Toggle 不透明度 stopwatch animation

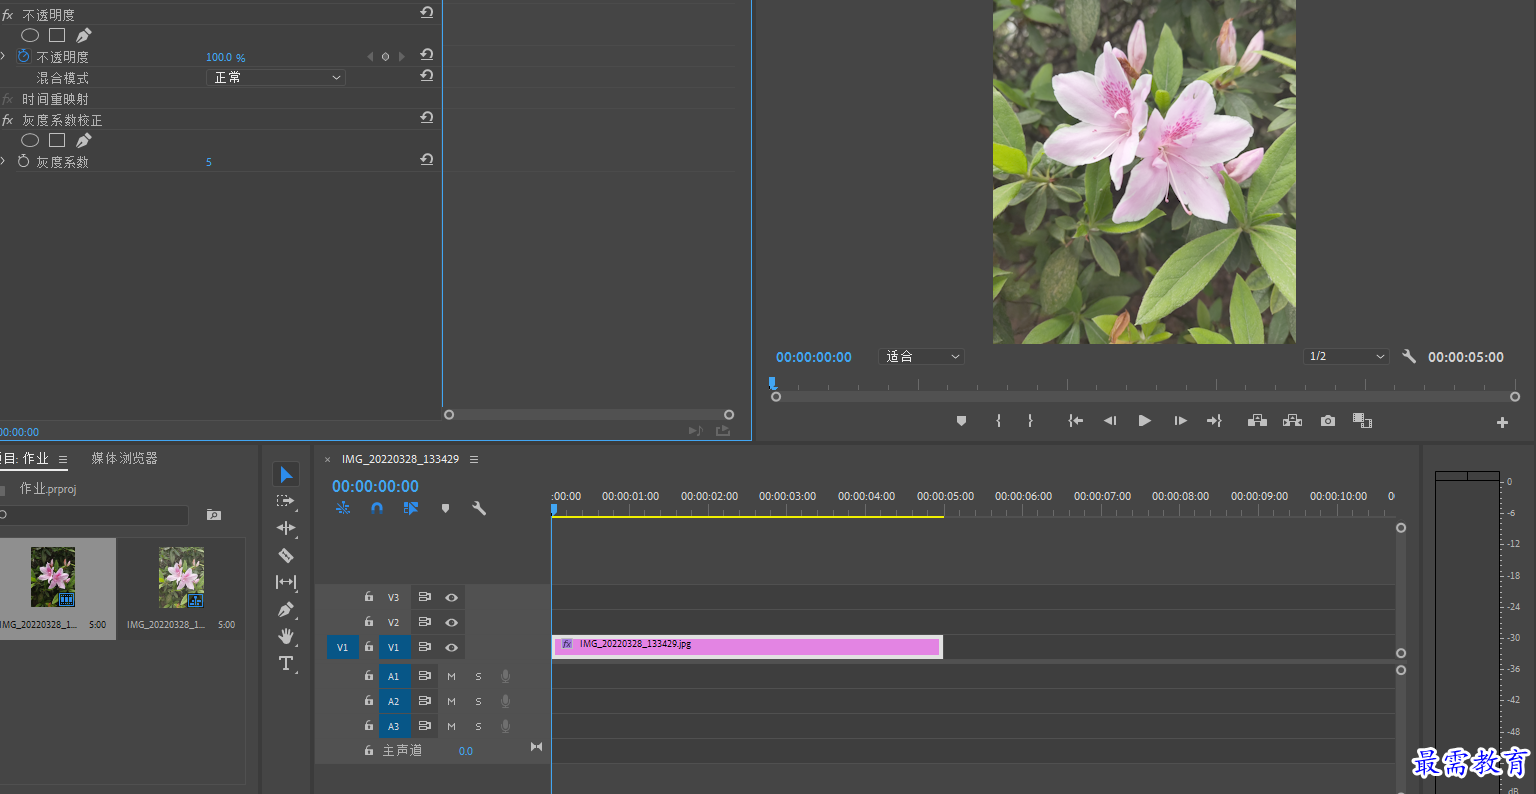click(24, 56)
